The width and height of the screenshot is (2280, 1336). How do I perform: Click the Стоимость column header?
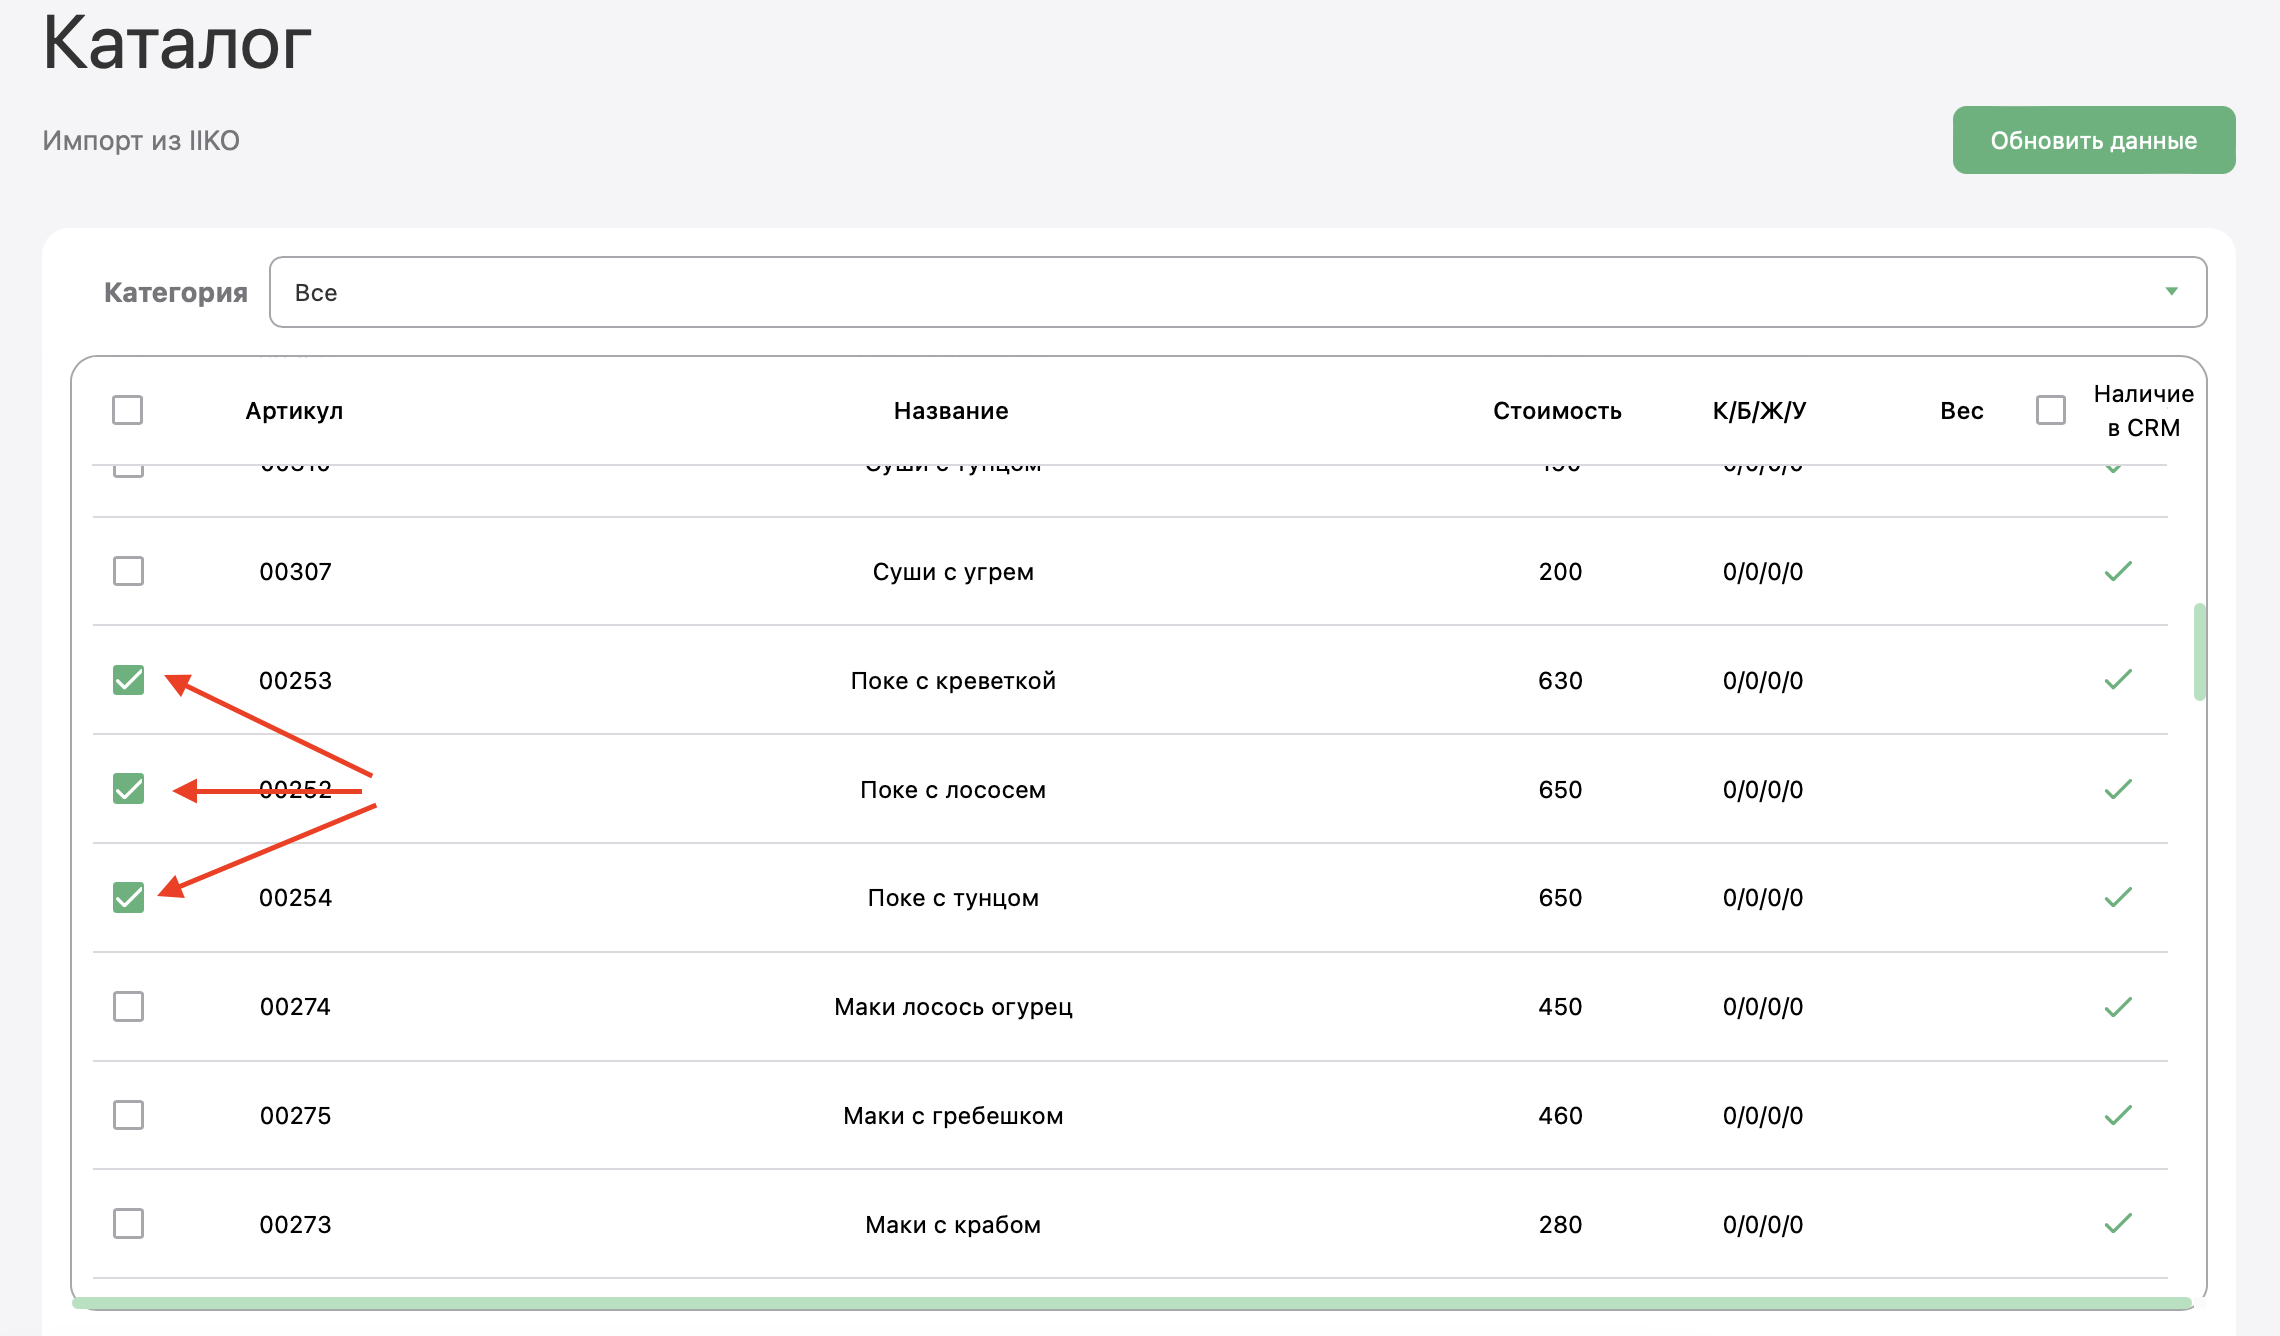pos(1556,411)
